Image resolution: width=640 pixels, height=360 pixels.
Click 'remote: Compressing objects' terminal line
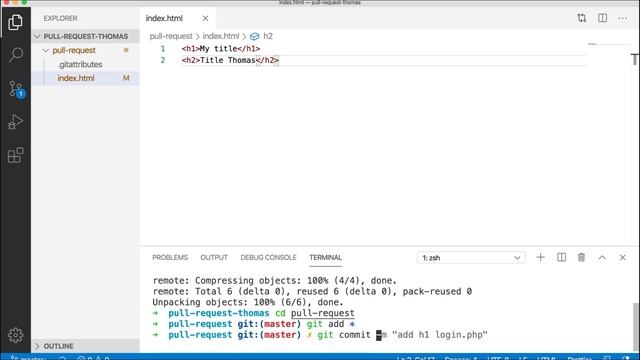point(274,281)
